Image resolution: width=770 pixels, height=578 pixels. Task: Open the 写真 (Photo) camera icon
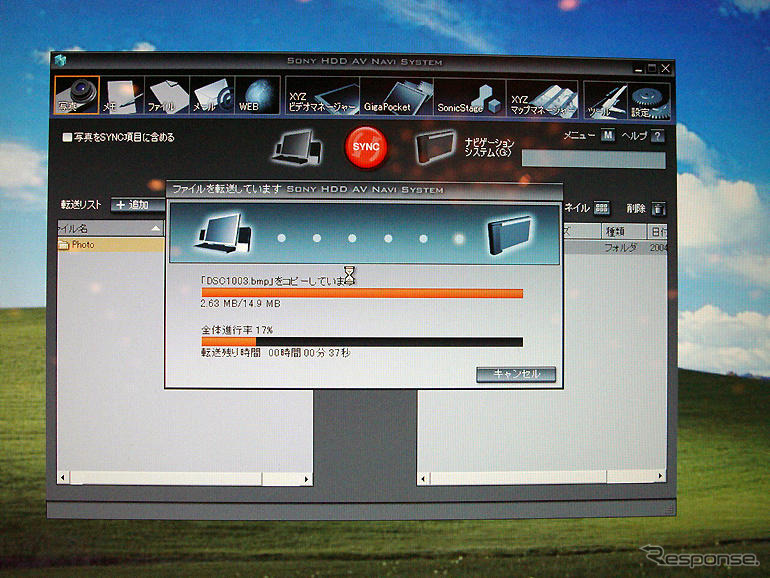point(77,95)
